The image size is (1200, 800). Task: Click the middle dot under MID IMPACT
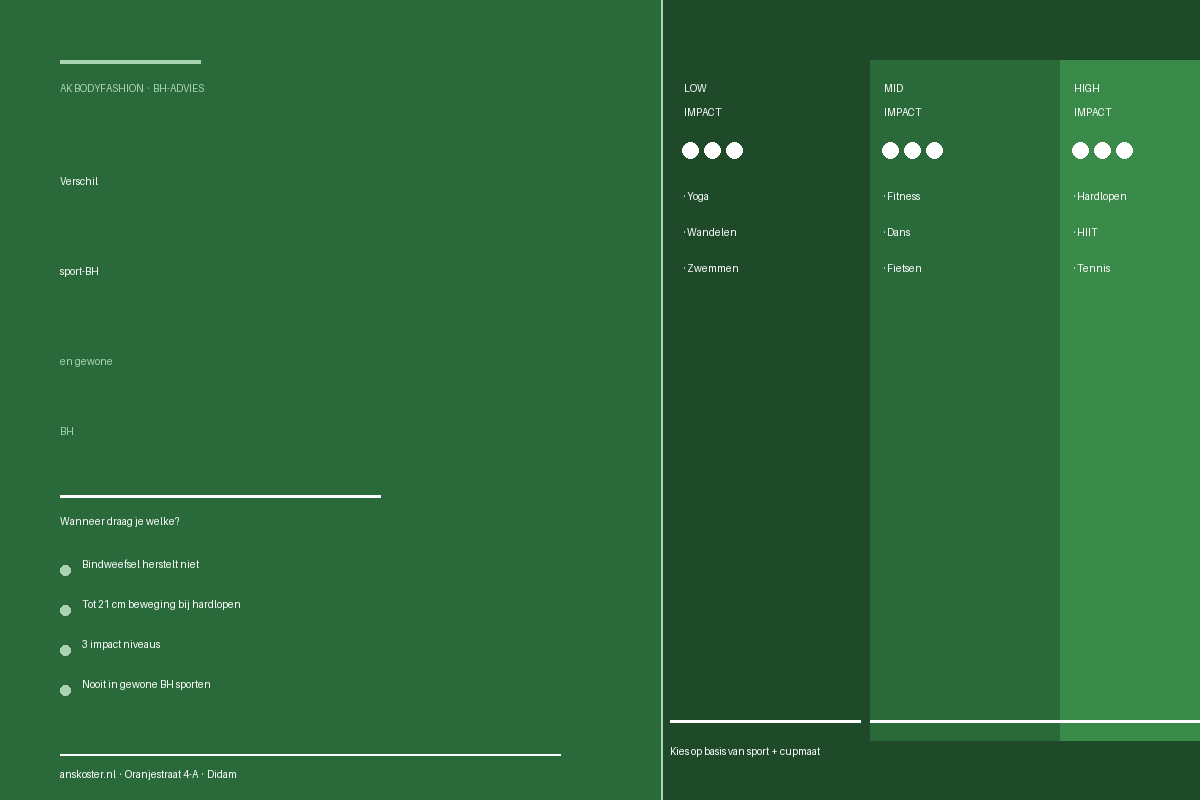click(x=912, y=151)
